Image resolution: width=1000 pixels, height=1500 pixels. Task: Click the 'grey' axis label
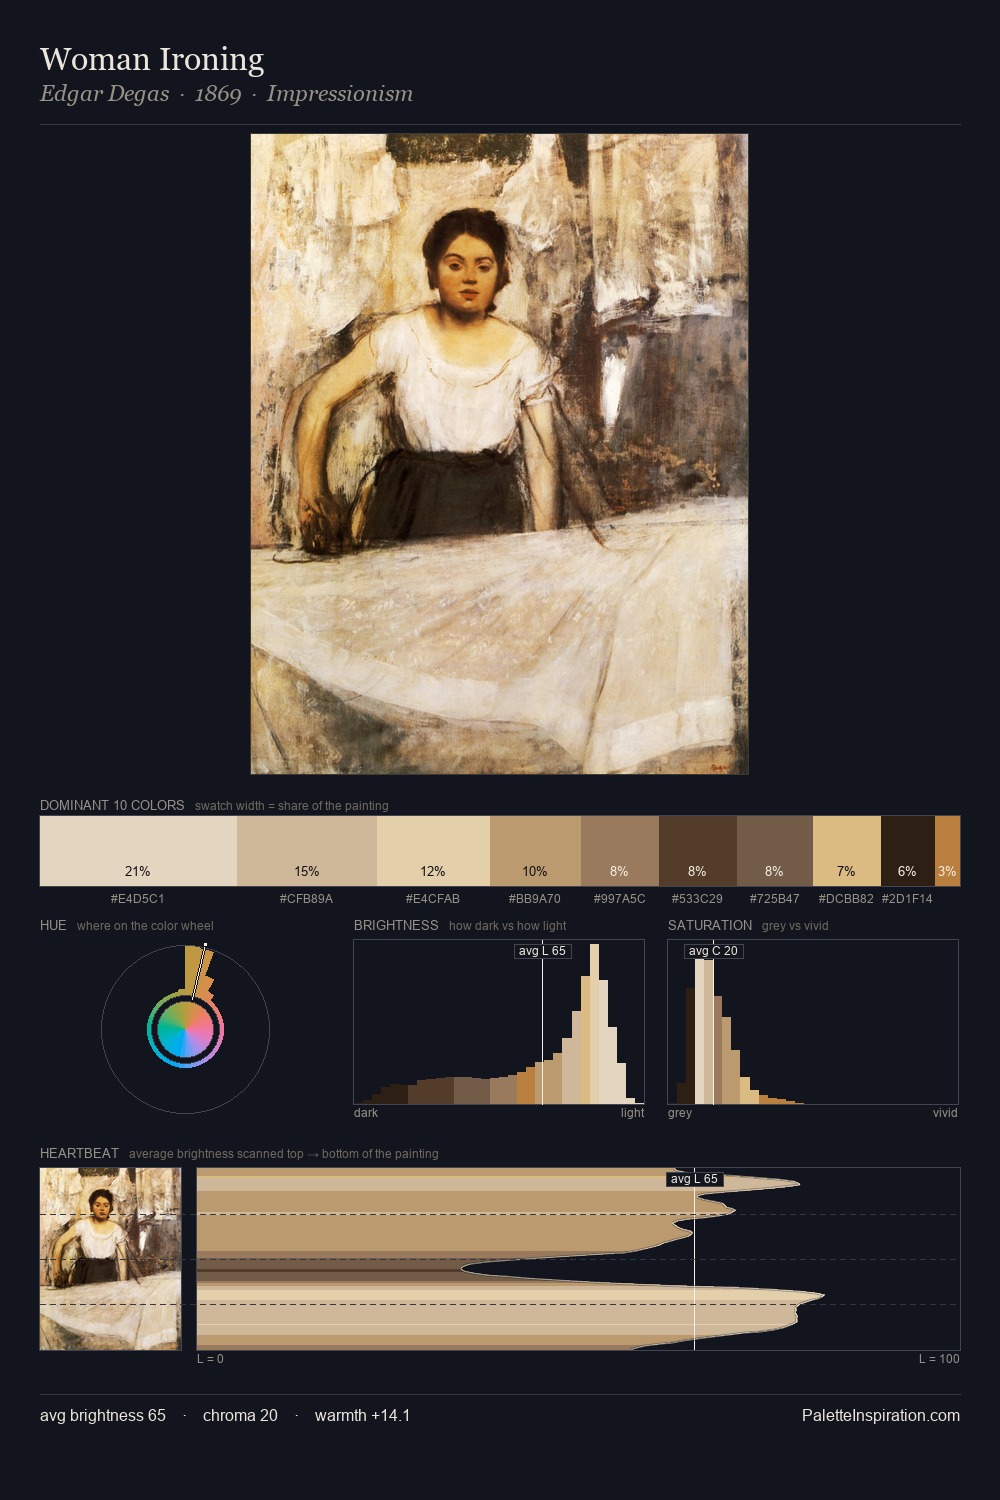(680, 1113)
